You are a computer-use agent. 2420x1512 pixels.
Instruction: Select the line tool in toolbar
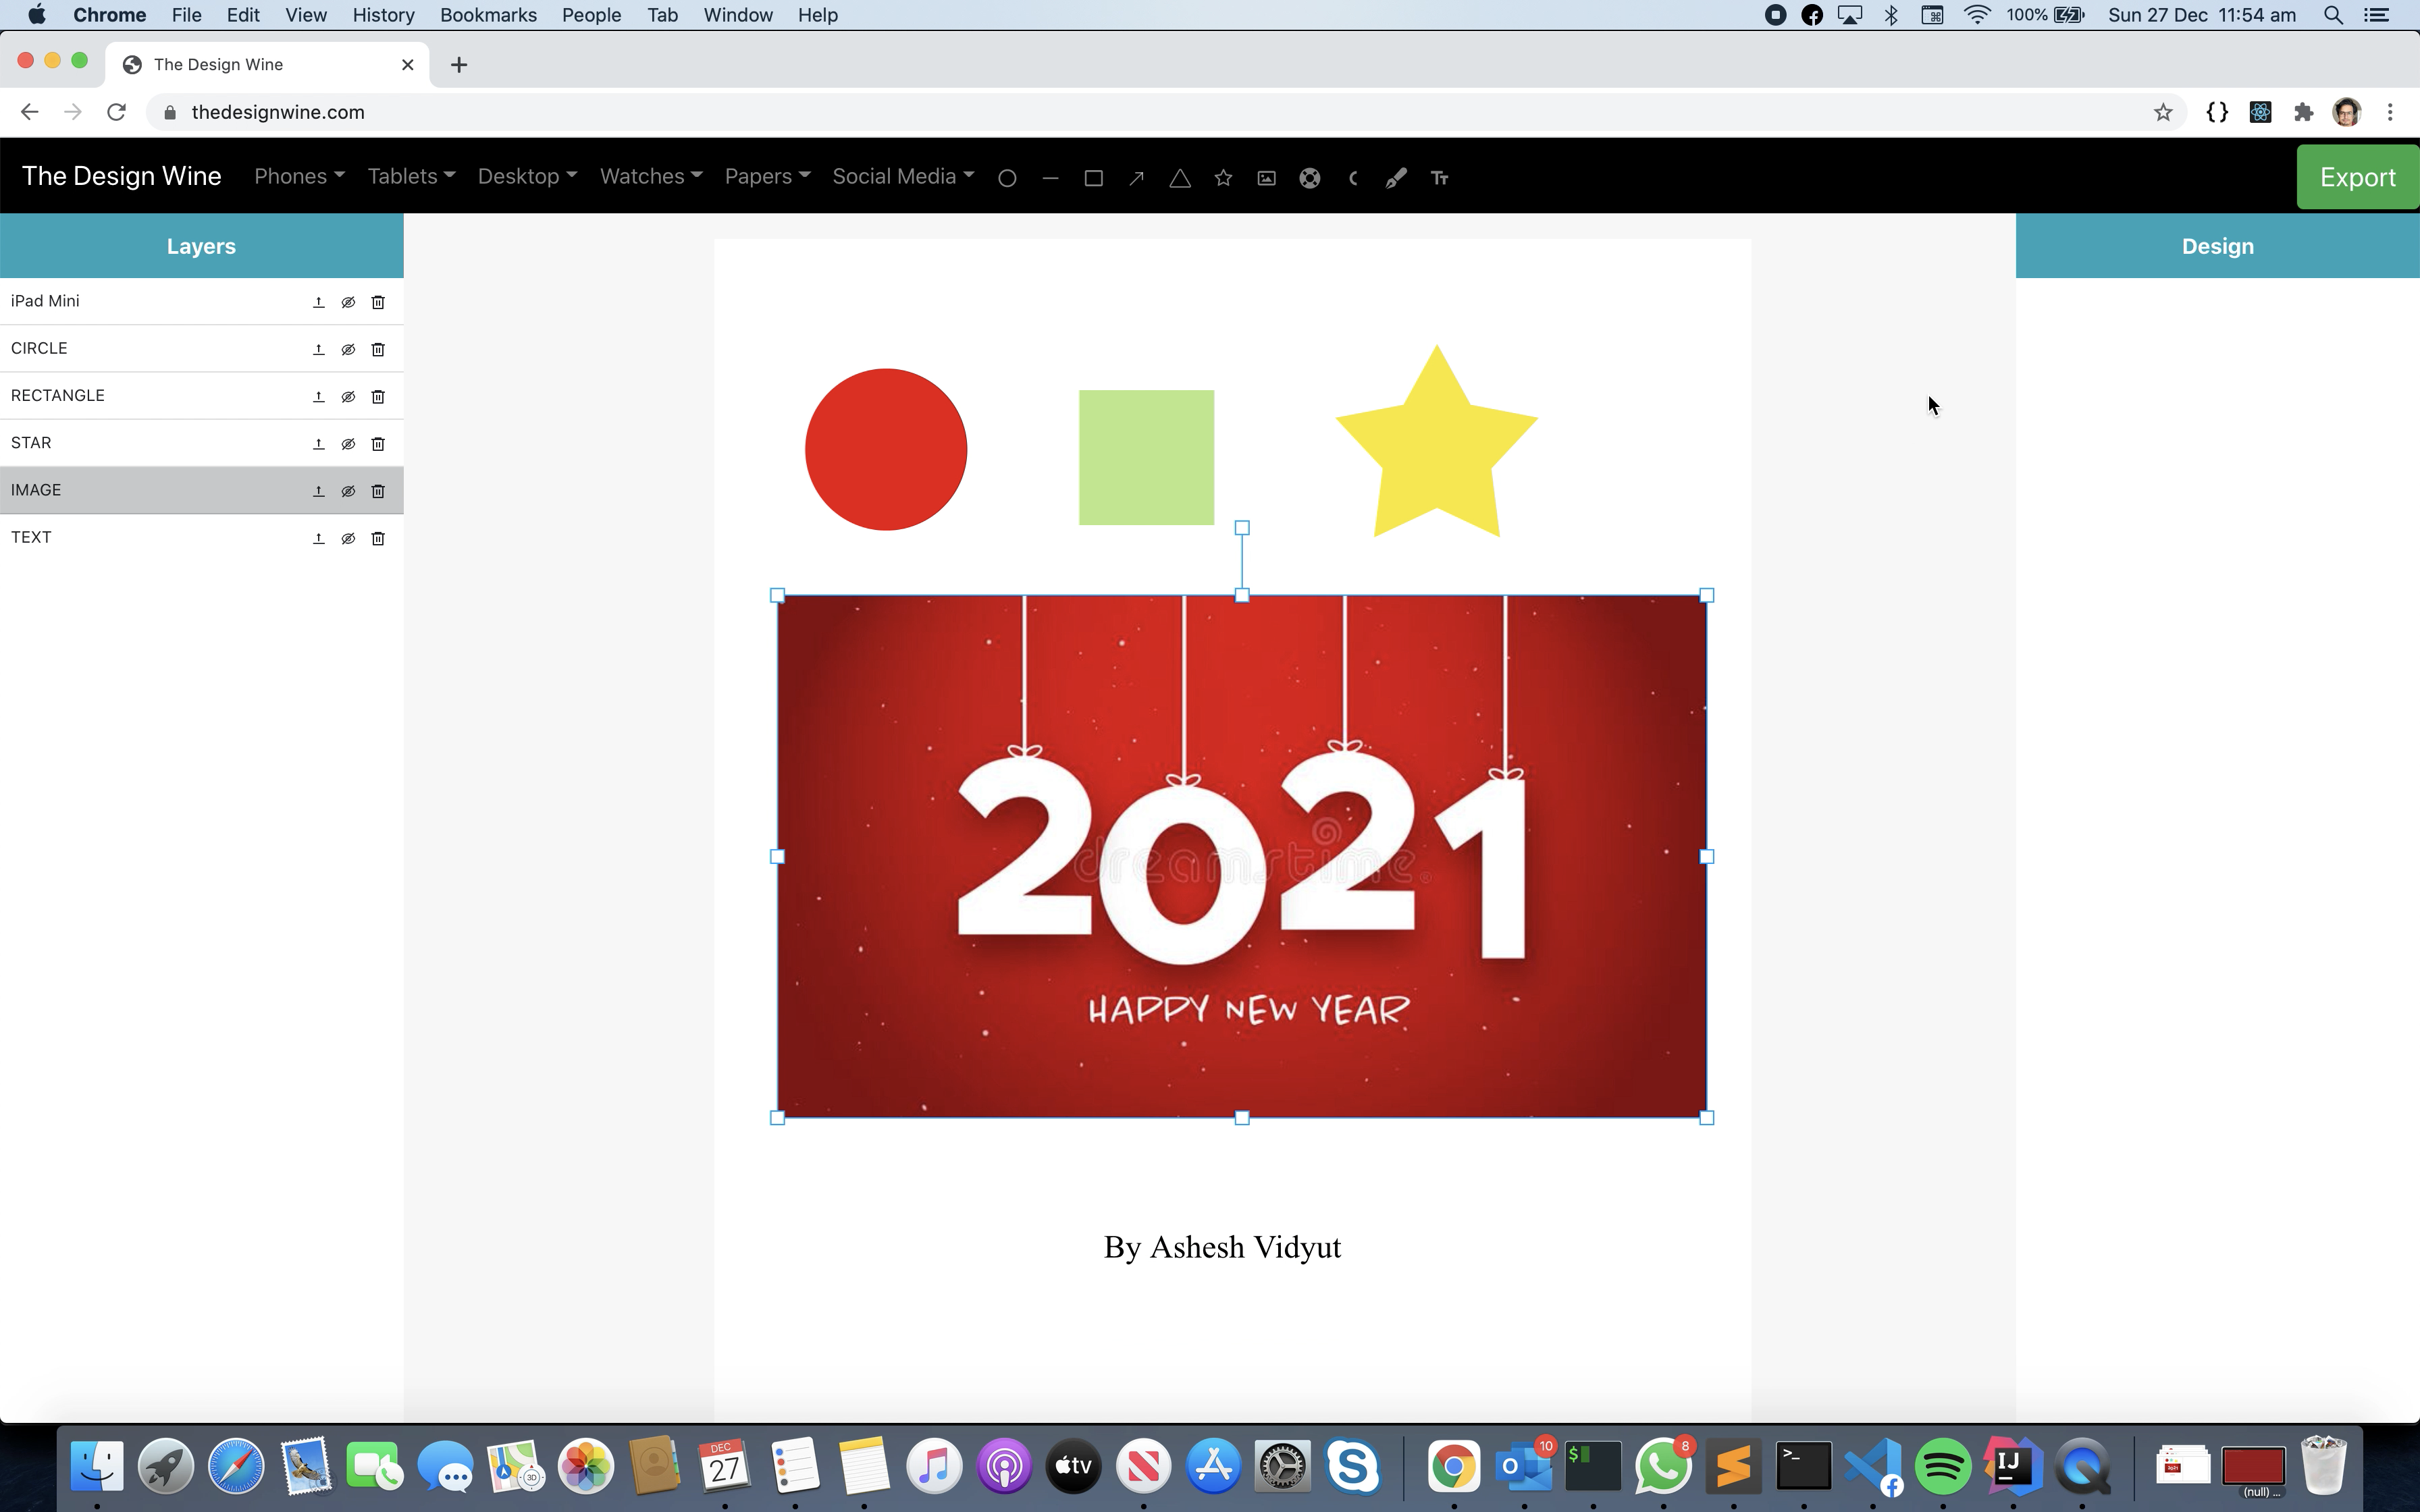(x=1050, y=178)
